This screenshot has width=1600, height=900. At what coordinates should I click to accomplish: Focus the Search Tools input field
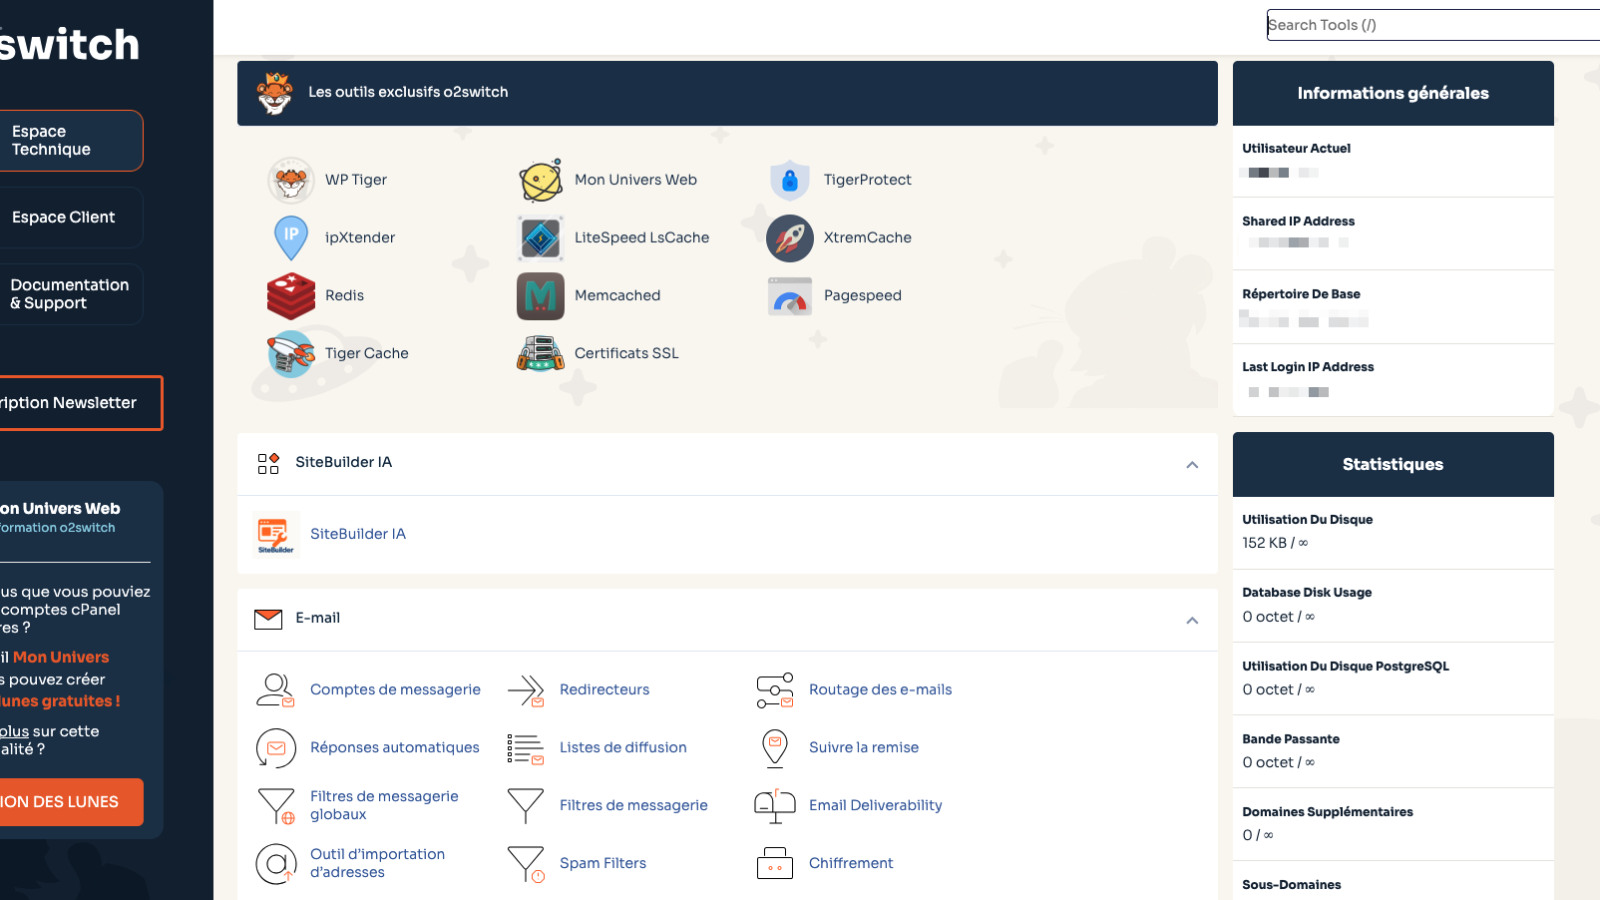click(1430, 25)
